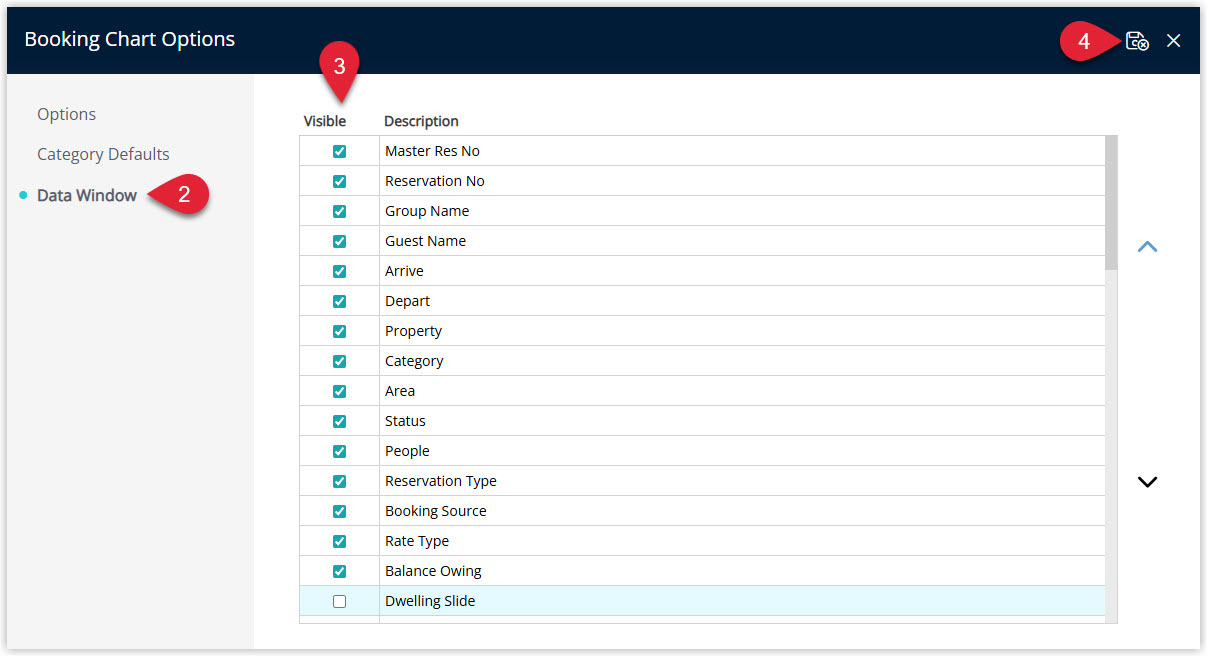Open the Category Defaults section
Screen dimensions: 1208x657
pos(103,154)
